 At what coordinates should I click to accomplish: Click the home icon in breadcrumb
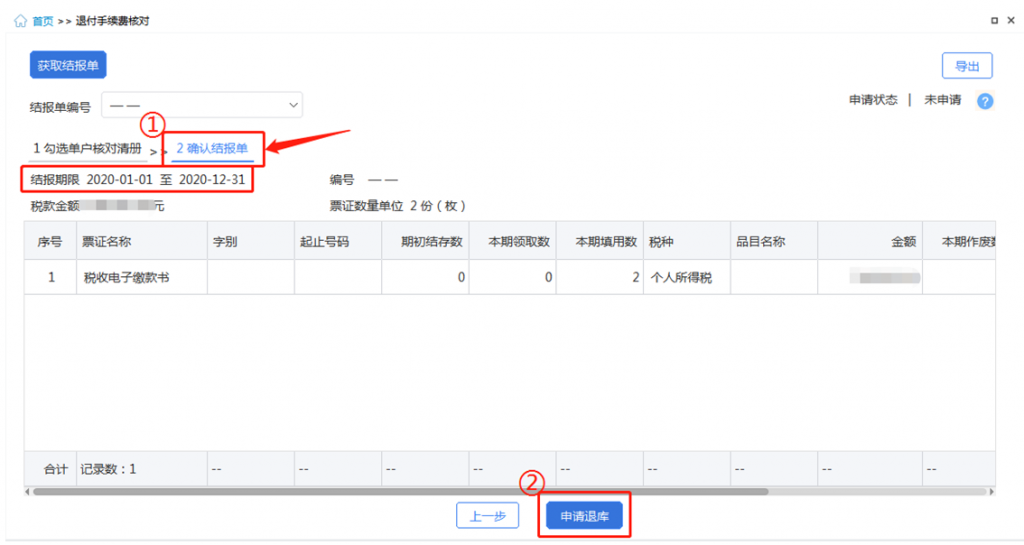[x=20, y=21]
